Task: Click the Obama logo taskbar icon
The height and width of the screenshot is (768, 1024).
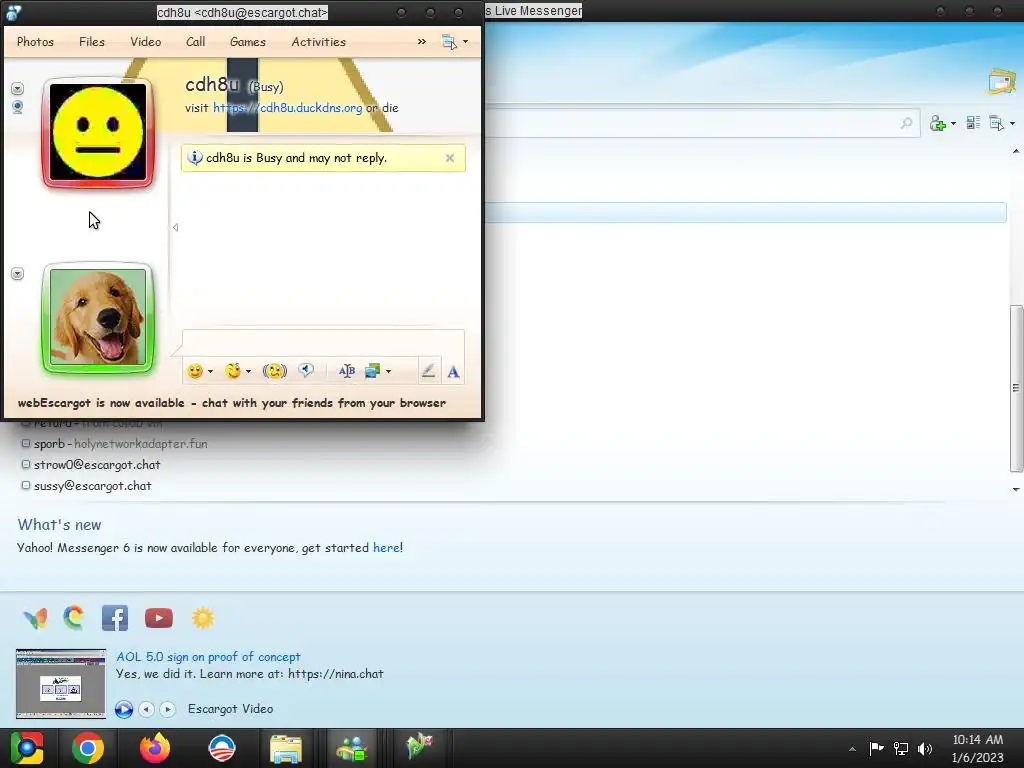Action: tap(221, 748)
